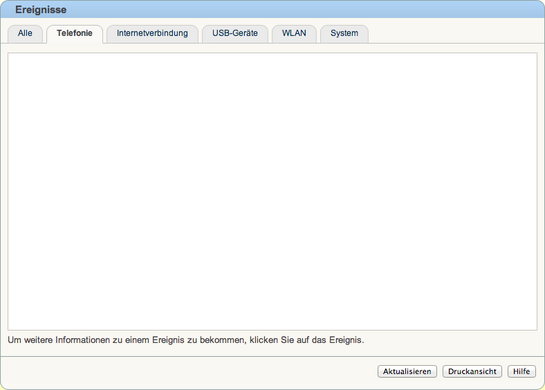Image resolution: width=545 pixels, height=390 pixels.
Task: Go to the WLAN tab
Action: [294, 34]
